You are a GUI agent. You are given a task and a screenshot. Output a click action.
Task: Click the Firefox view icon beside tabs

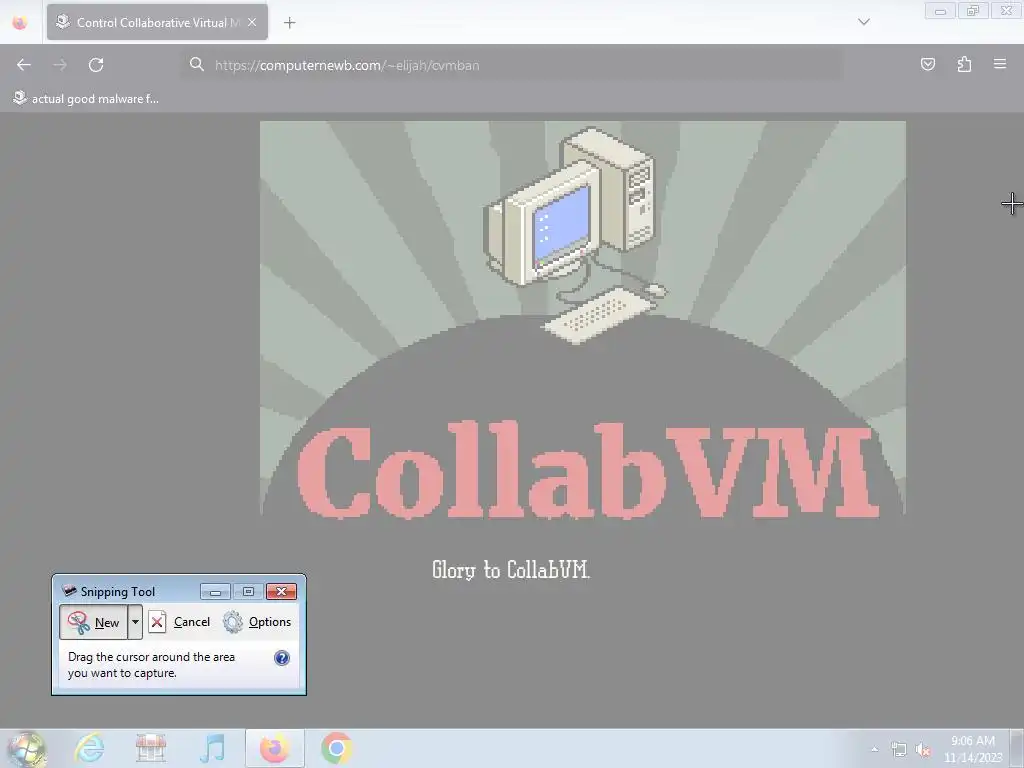pyautogui.click(x=20, y=22)
